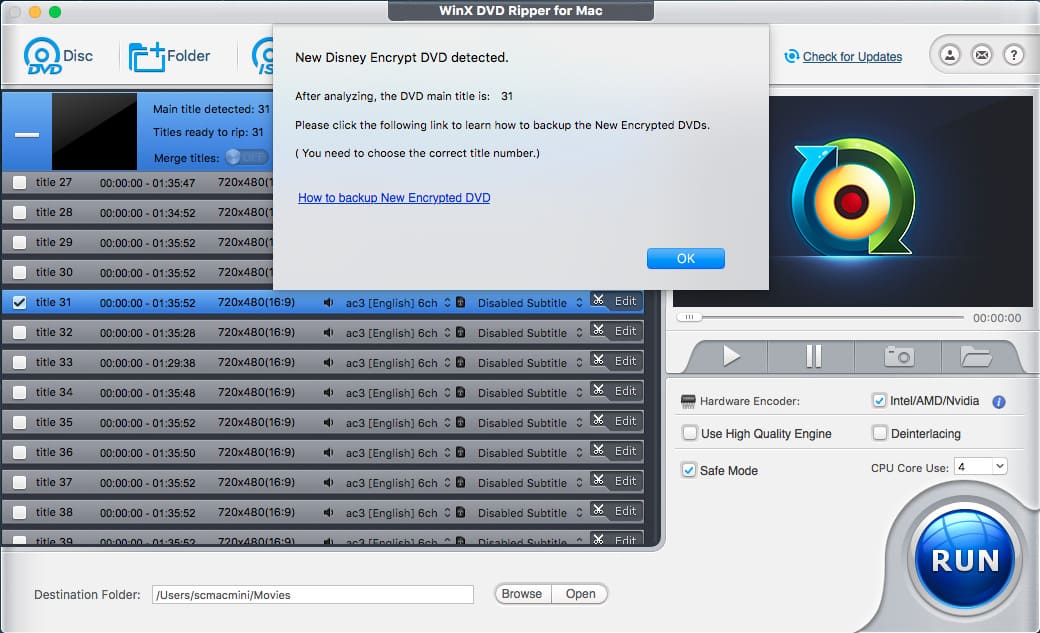Check the title 33 checkbox
The height and width of the screenshot is (633, 1040).
[x=19, y=362]
